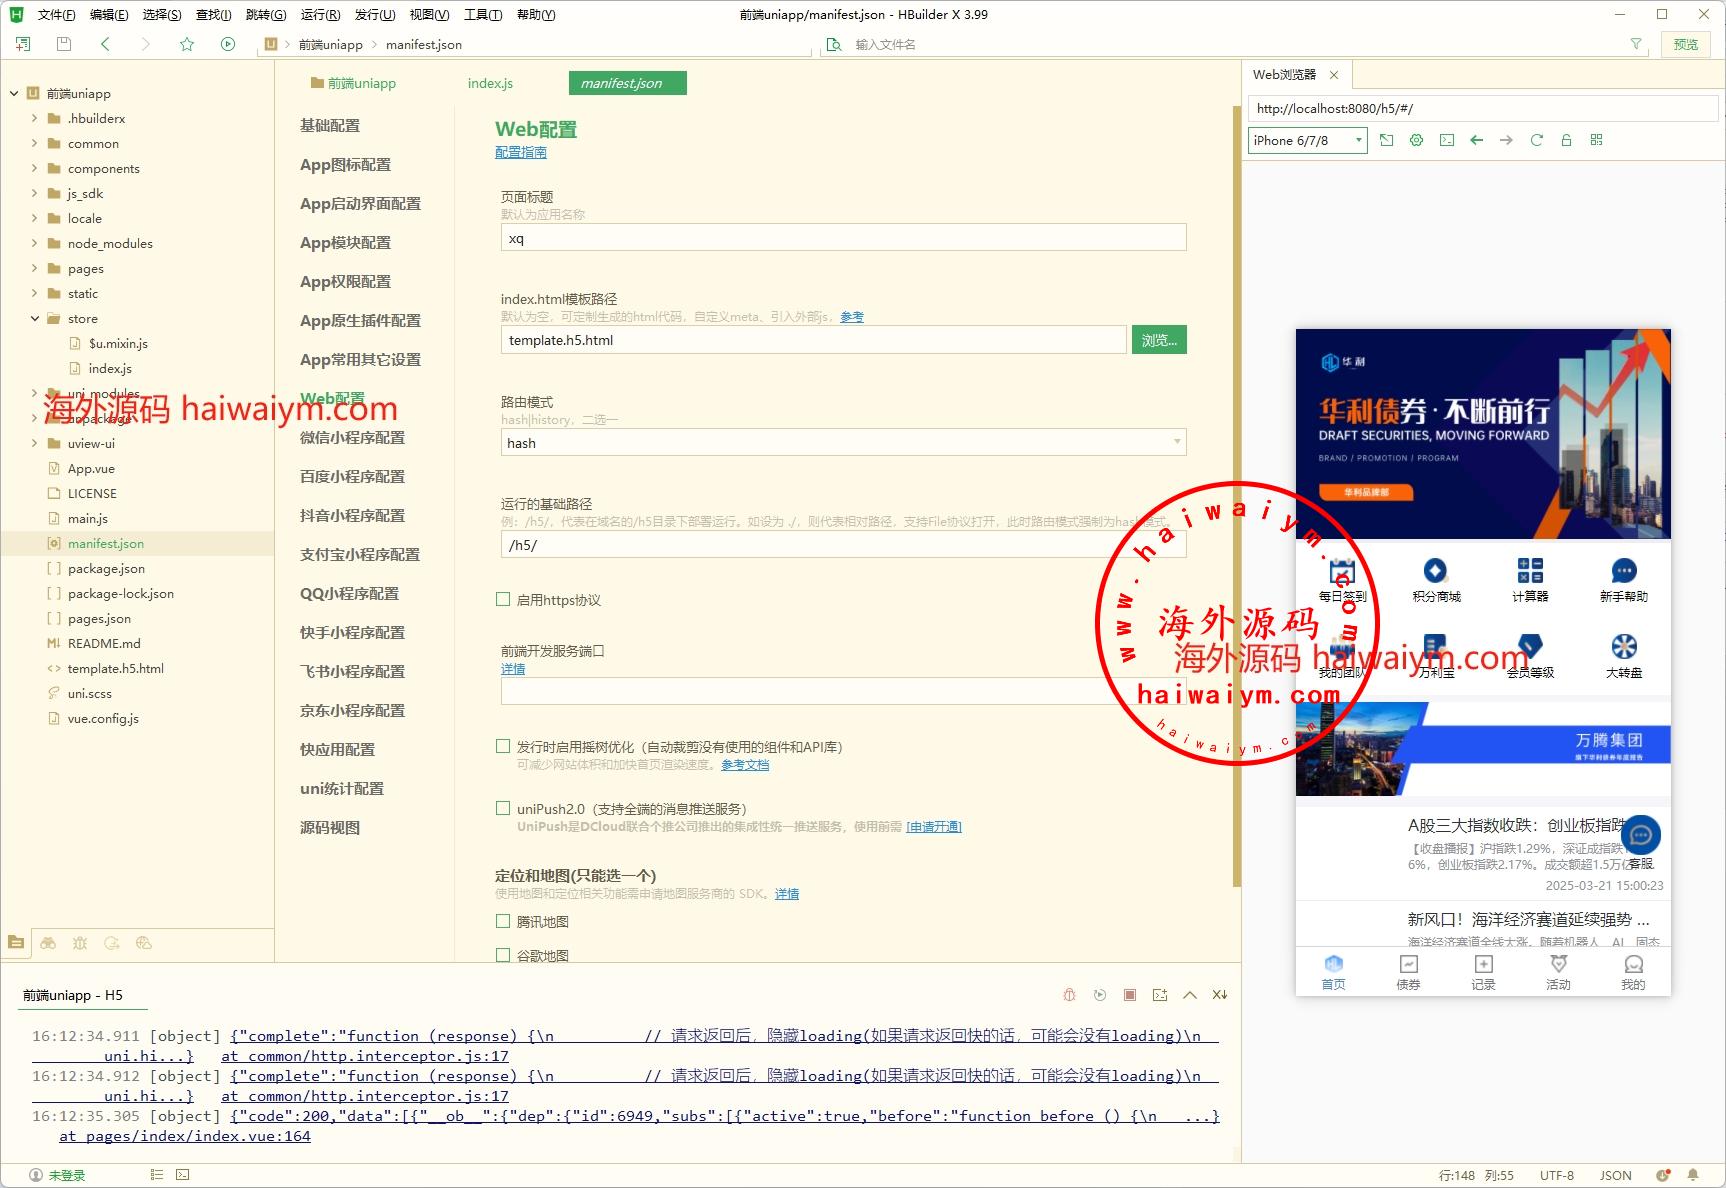Open the iPhone 6/7/8 device dropdown
Viewport: 1726px width, 1188px height.
[1307, 141]
